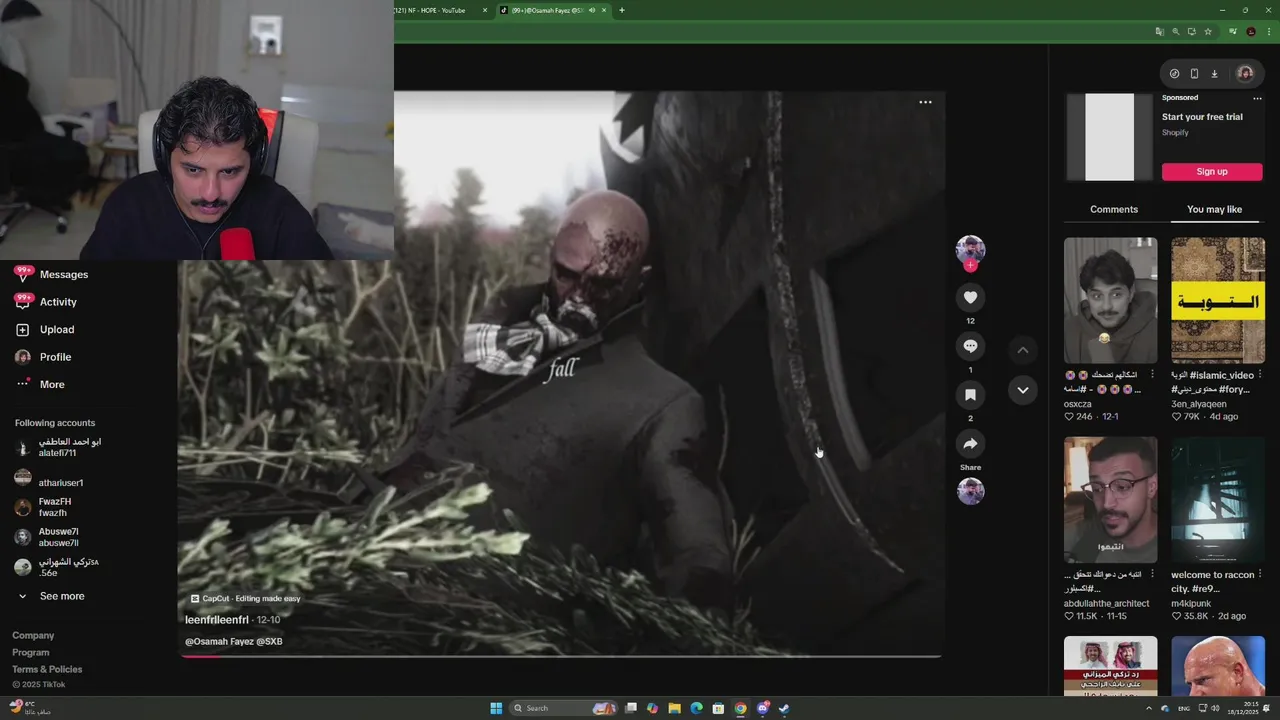Click @Osamah Fayez @SXB mention
The width and height of the screenshot is (1280, 720).
coord(234,642)
